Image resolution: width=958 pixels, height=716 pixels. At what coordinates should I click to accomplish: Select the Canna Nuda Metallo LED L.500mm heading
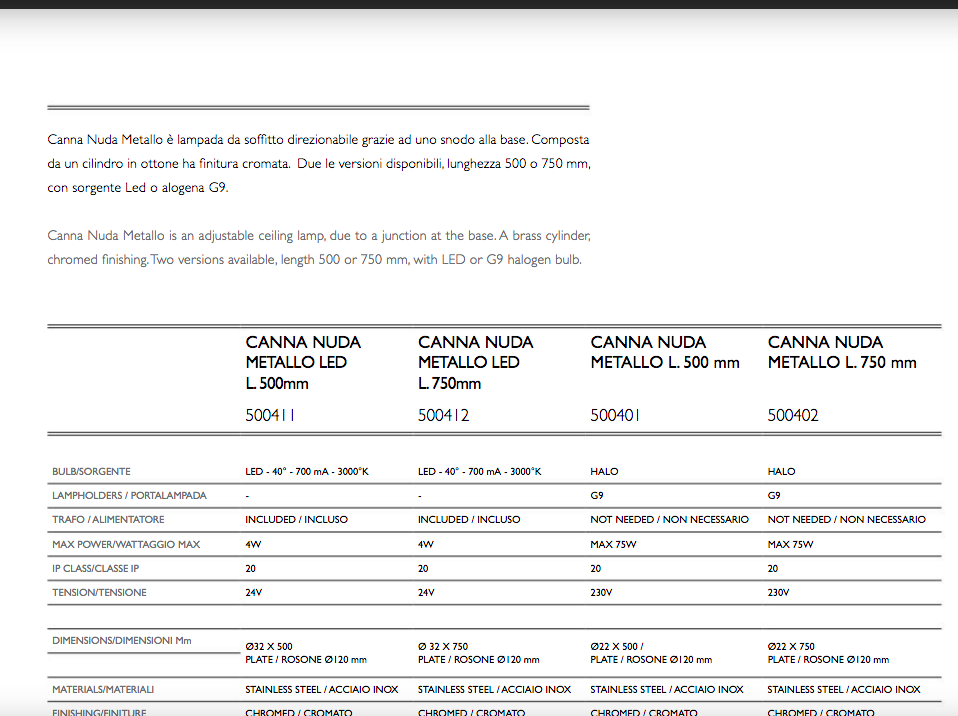coord(303,362)
